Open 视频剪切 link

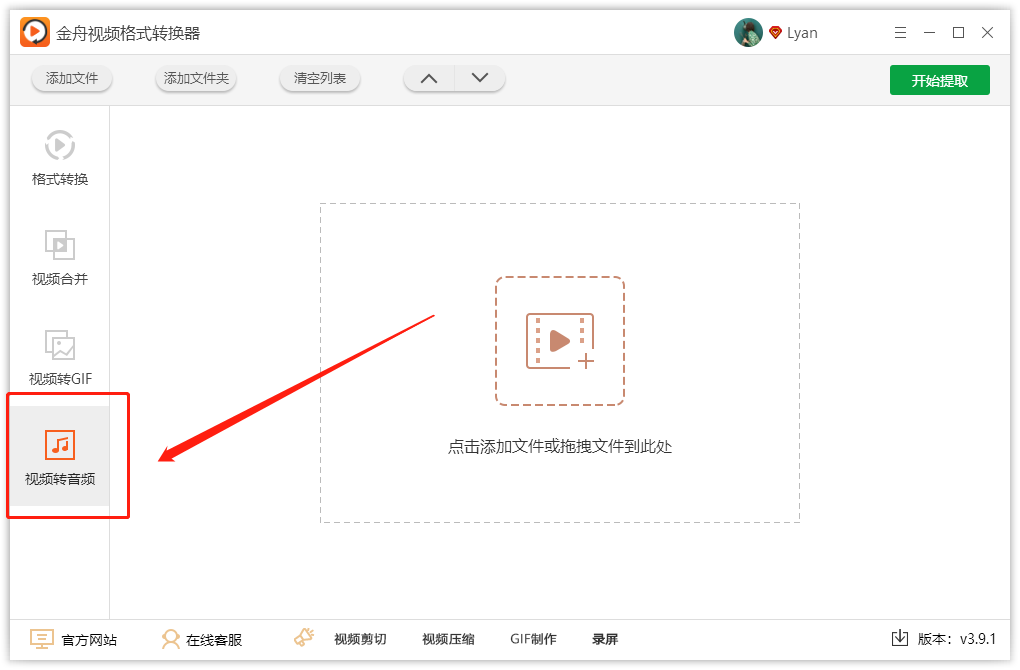(360, 639)
